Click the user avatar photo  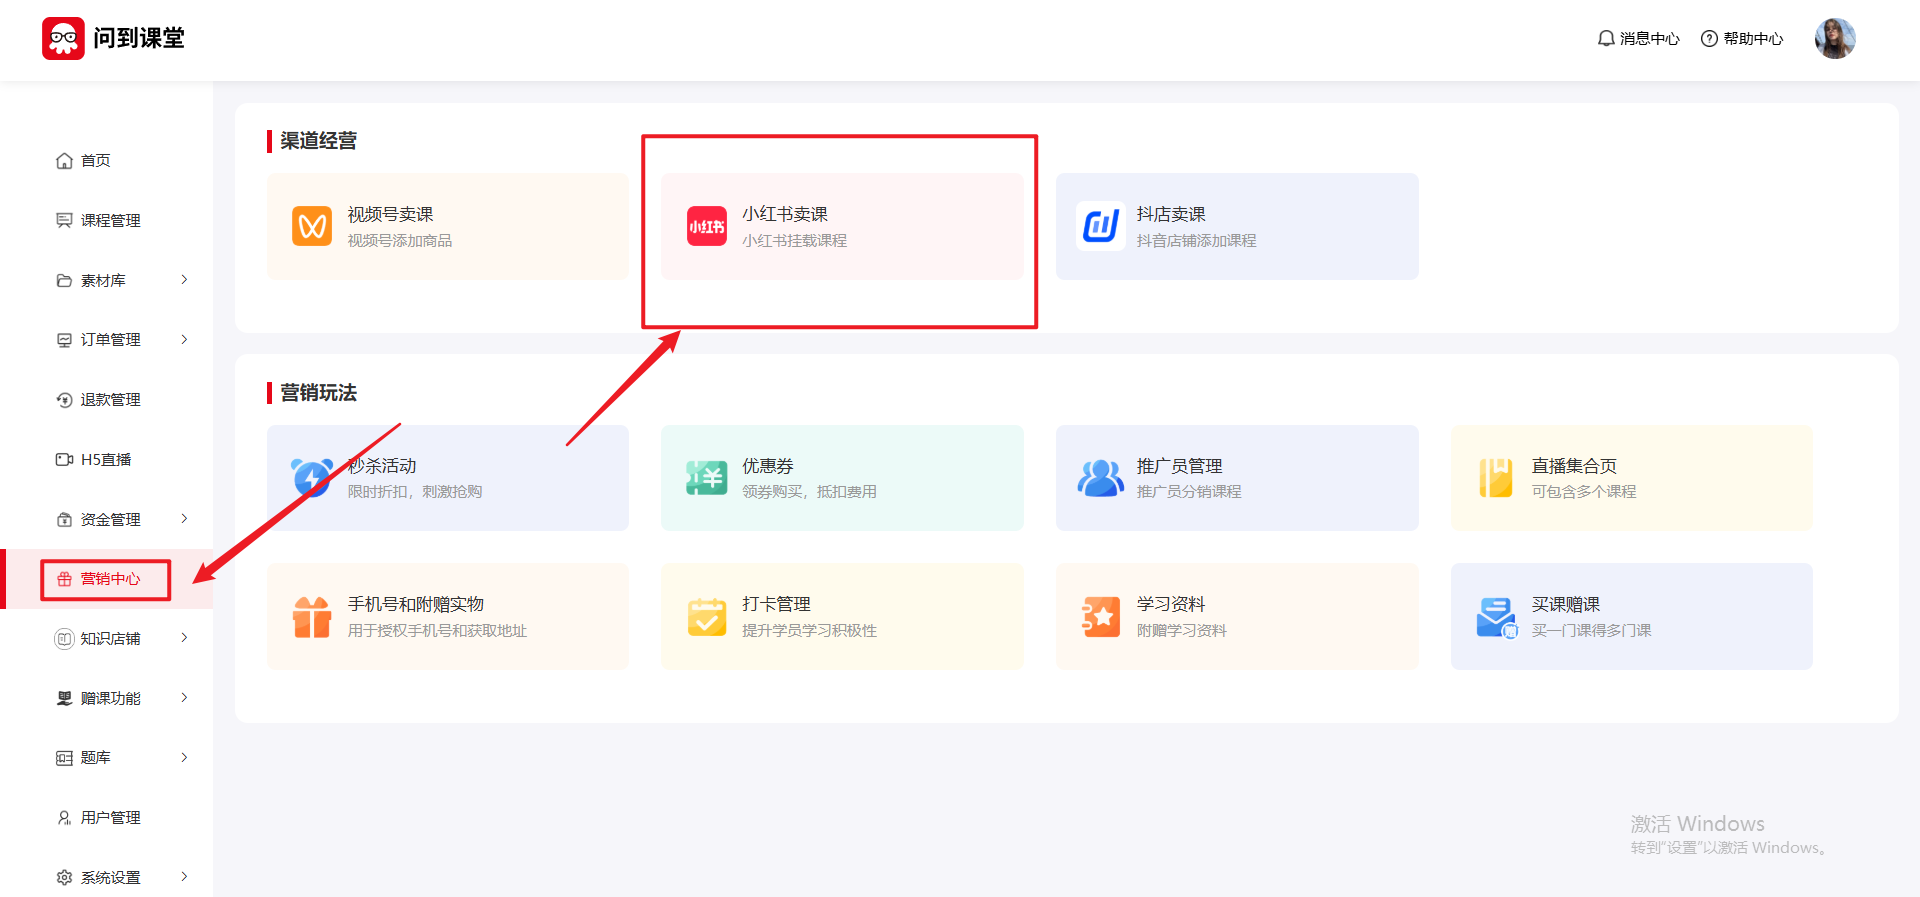click(1835, 38)
